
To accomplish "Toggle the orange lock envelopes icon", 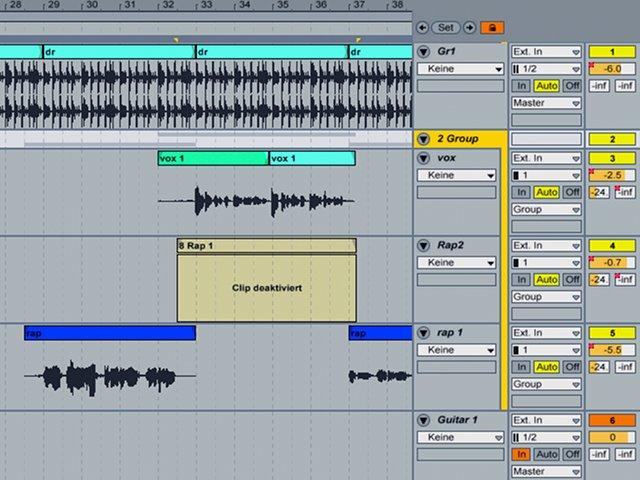I will 492,28.
